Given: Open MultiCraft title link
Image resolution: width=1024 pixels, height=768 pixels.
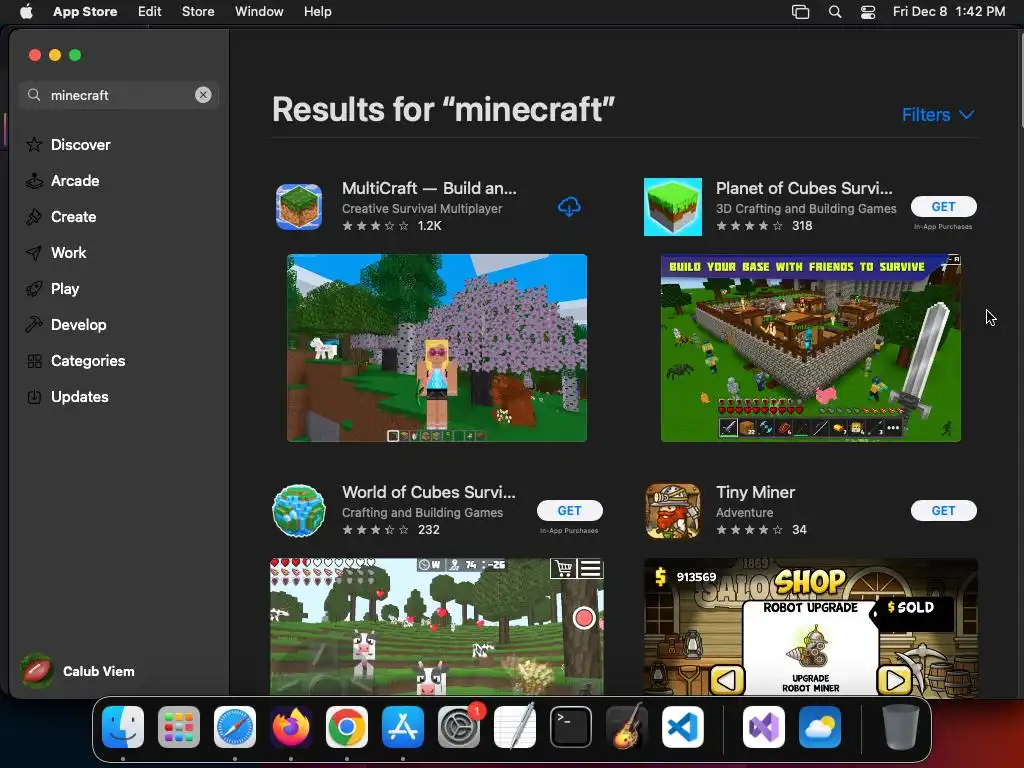Looking at the screenshot, I should tap(429, 188).
